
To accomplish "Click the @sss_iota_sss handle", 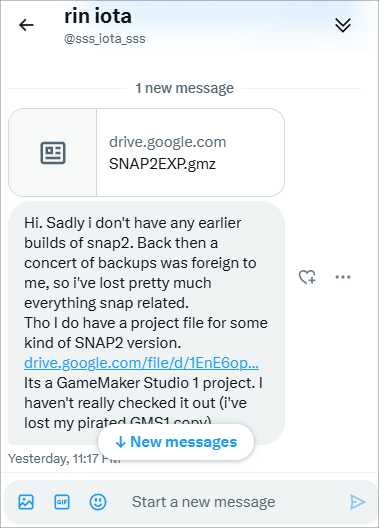I will [105, 39].
